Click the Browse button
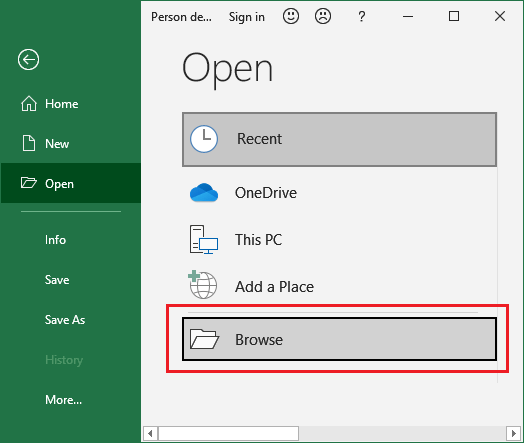The height and width of the screenshot is (443, 524). point(339,339)
